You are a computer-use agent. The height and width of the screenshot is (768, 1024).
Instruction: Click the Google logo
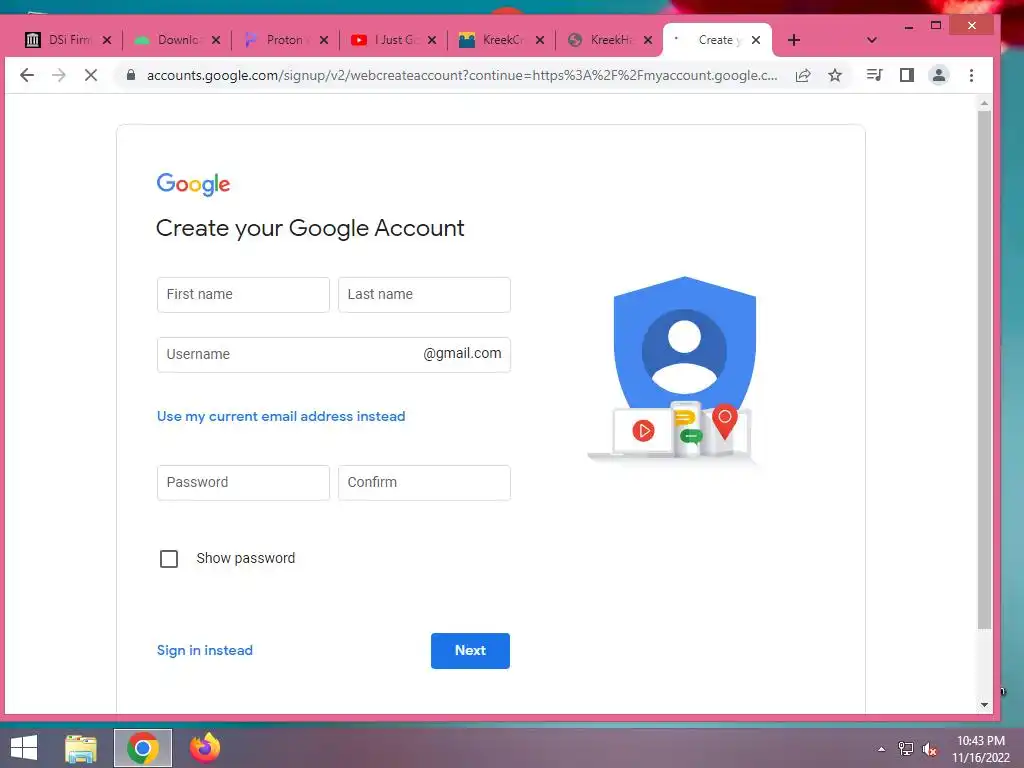(193, 184)
